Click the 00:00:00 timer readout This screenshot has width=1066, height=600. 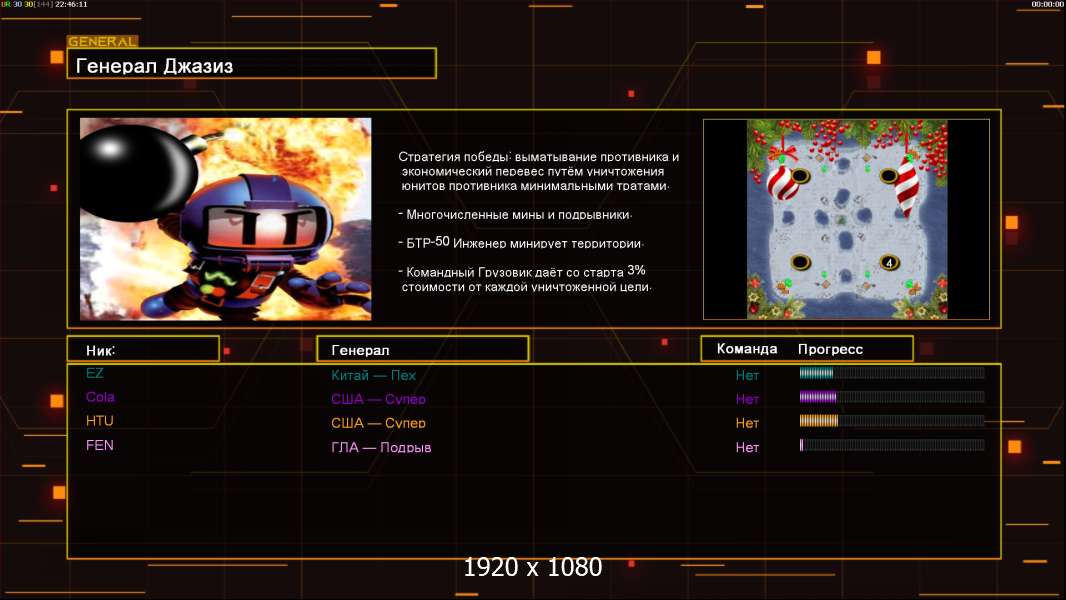1047,4
